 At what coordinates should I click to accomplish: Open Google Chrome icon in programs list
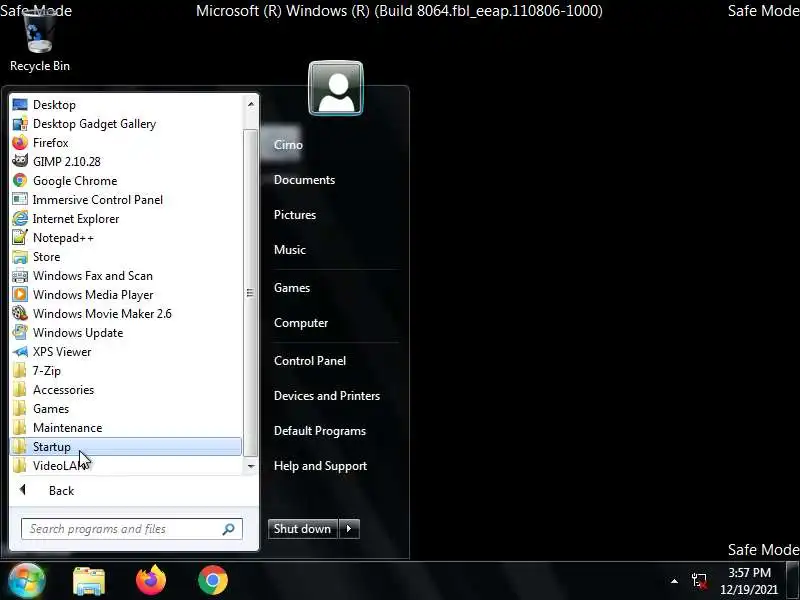(x=20, y=181)
